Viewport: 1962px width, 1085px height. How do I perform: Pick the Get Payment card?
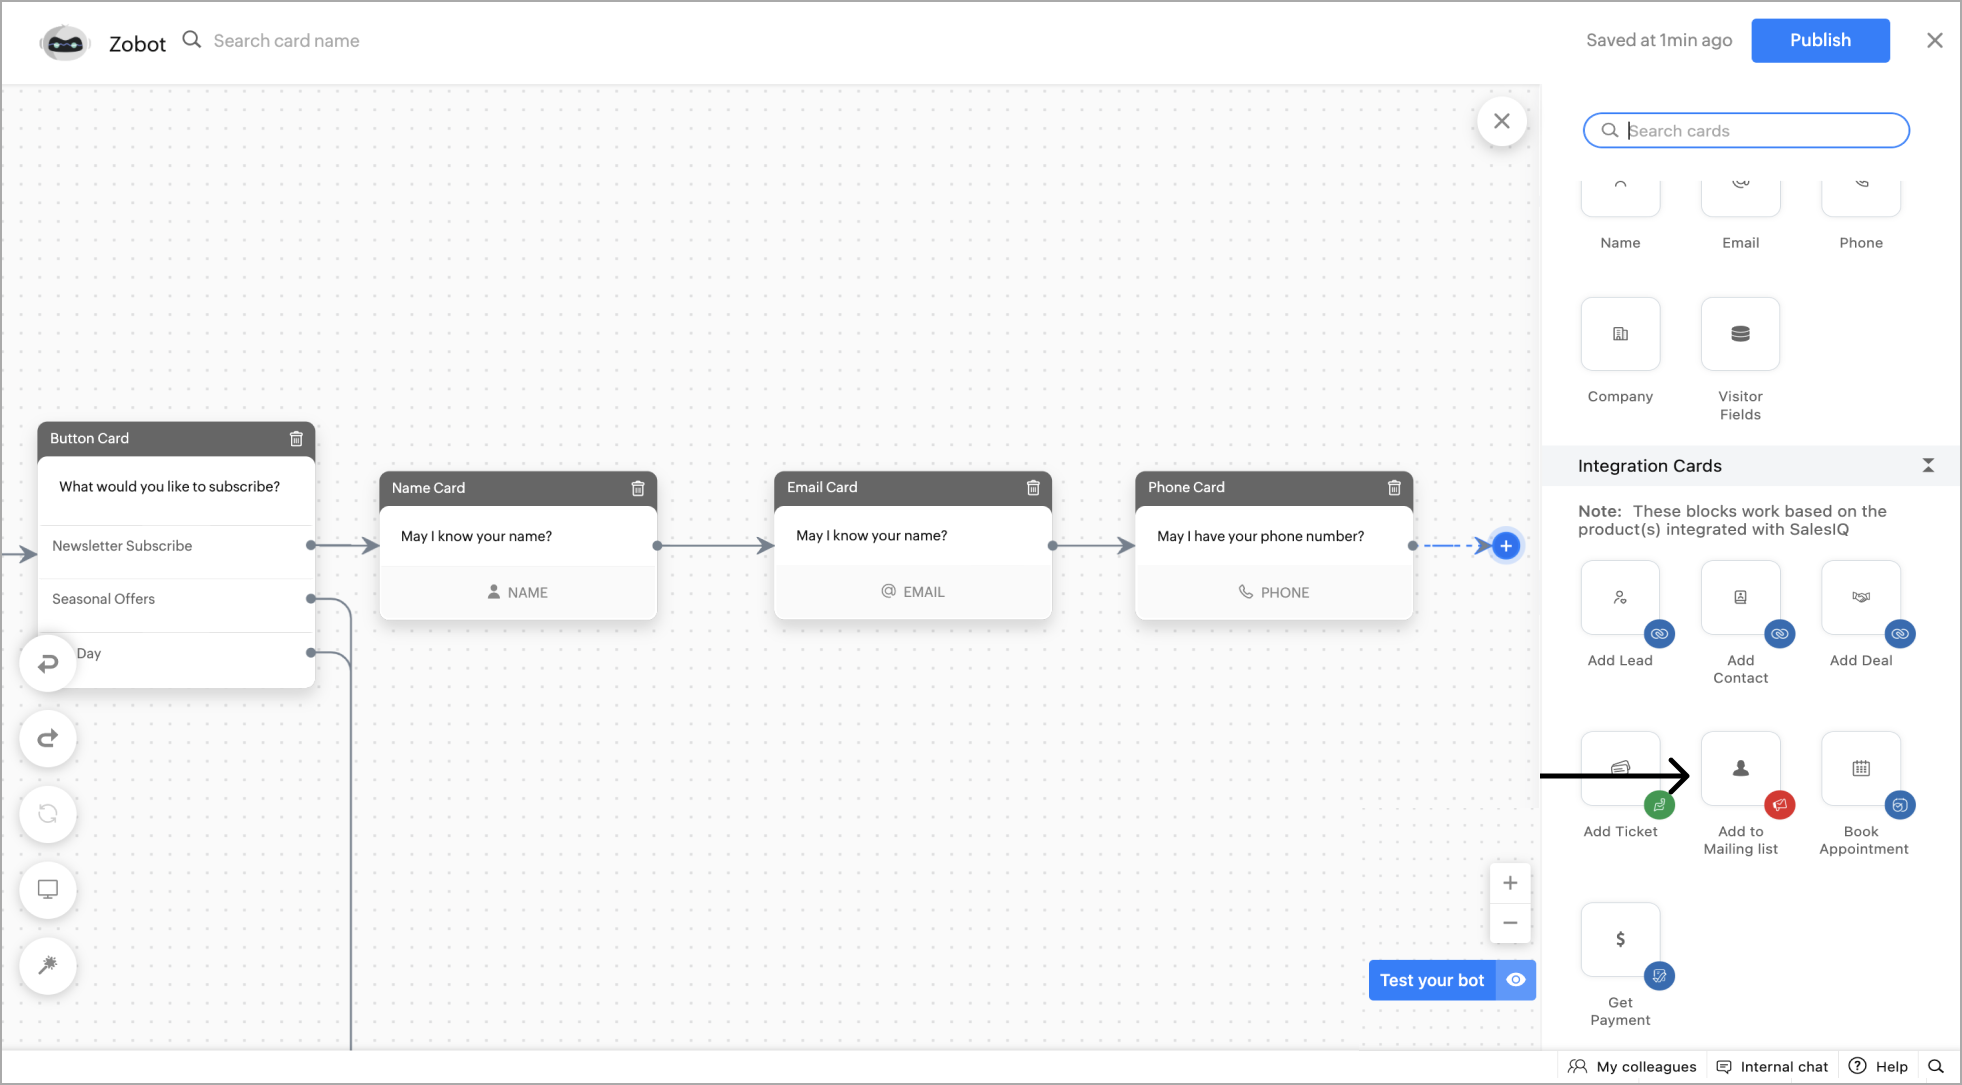click(x=1620, y=940)
